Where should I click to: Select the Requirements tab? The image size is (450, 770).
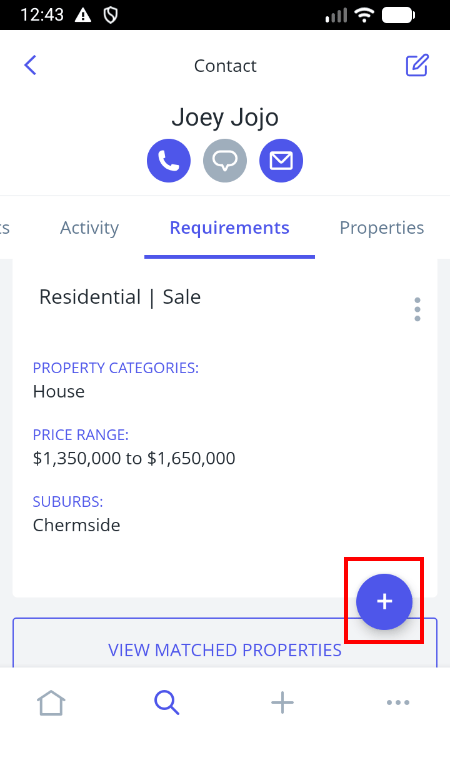click(x=229, y=228)
